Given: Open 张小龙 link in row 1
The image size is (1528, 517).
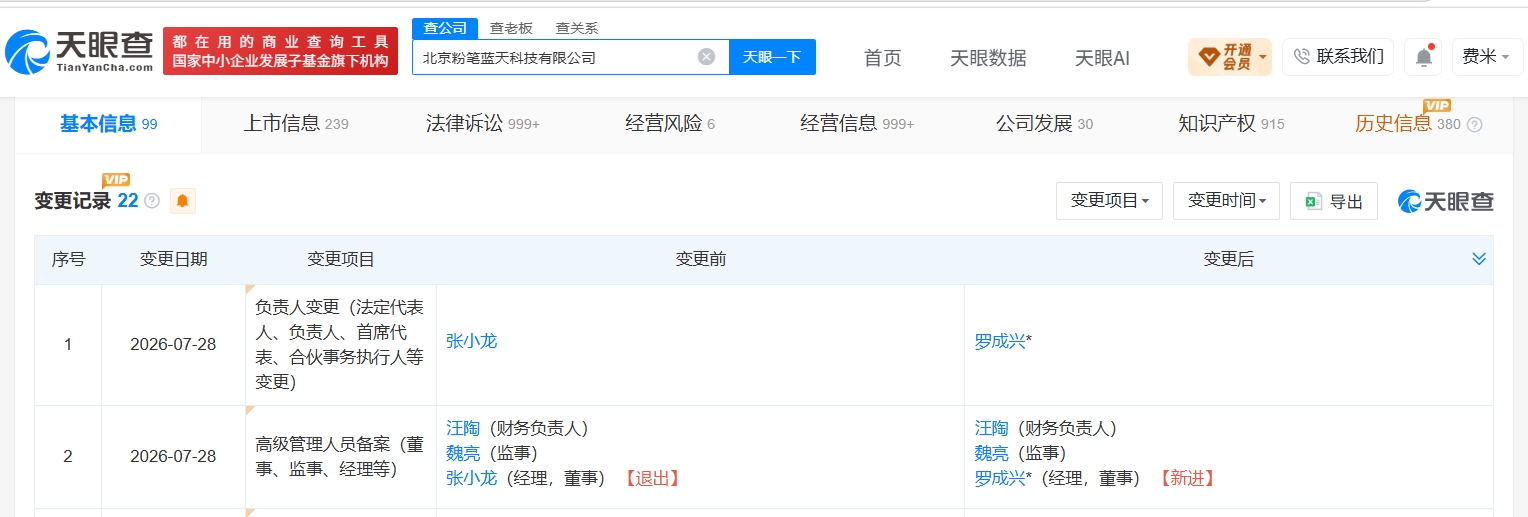Looking at the screenshot, I should 471,341.
